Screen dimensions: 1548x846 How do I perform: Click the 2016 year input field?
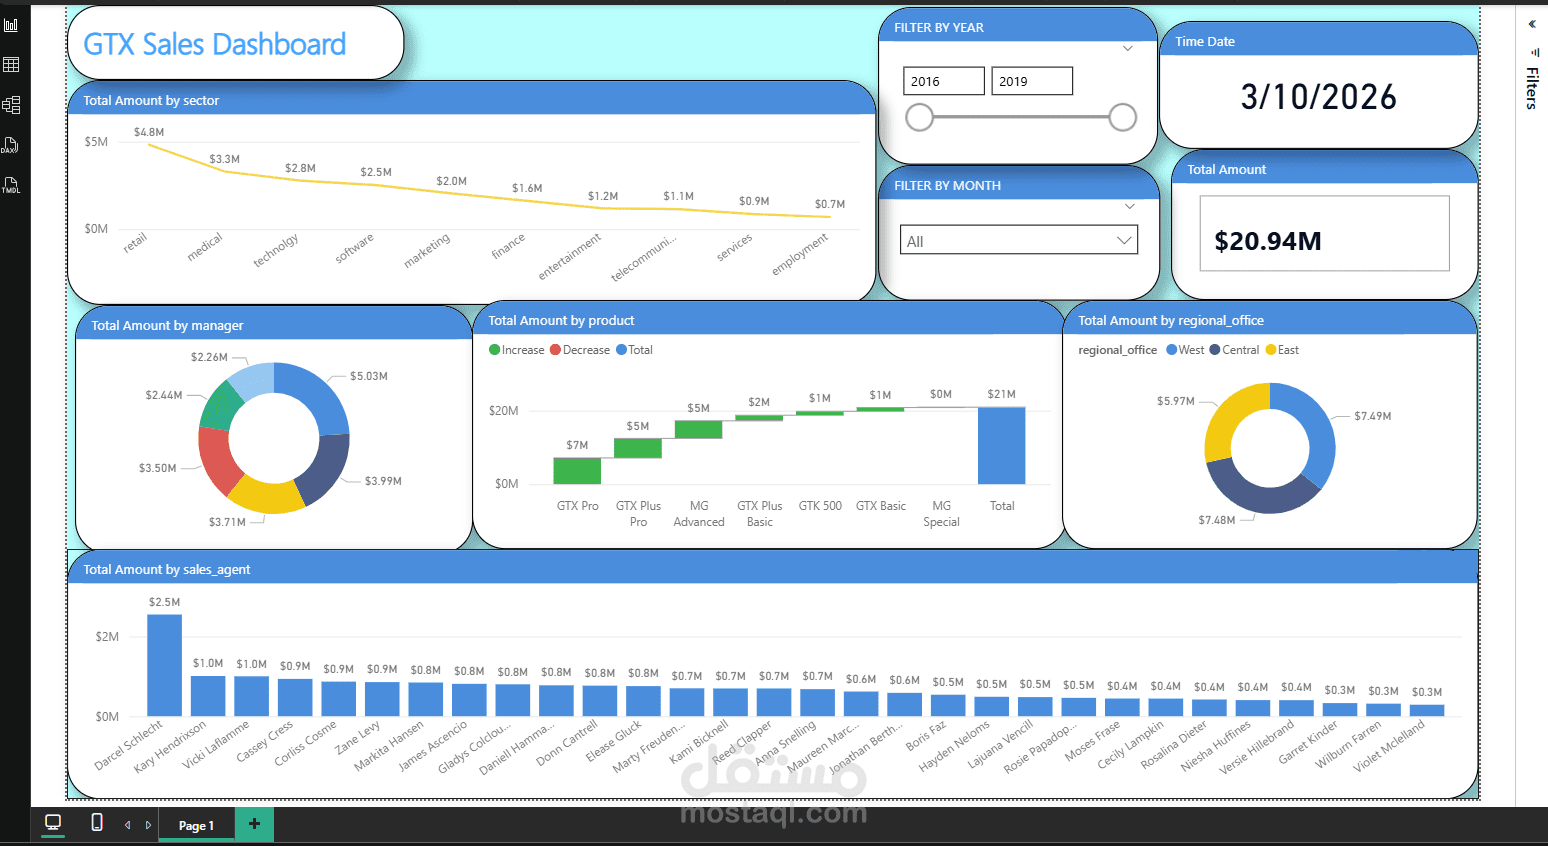click(943, 80)
